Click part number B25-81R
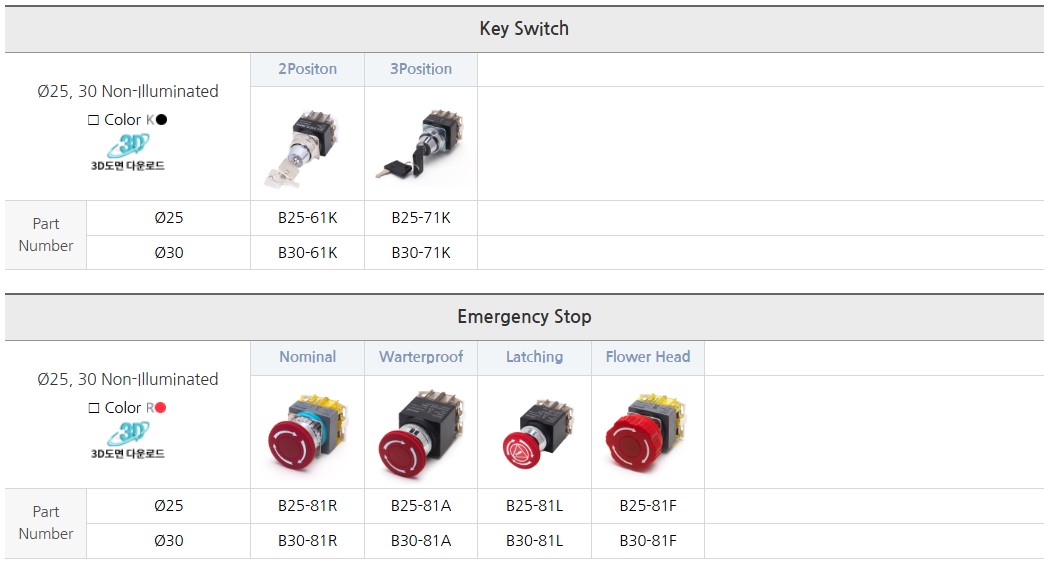Screen dimensions: 1047x565 tap(307, 506)
